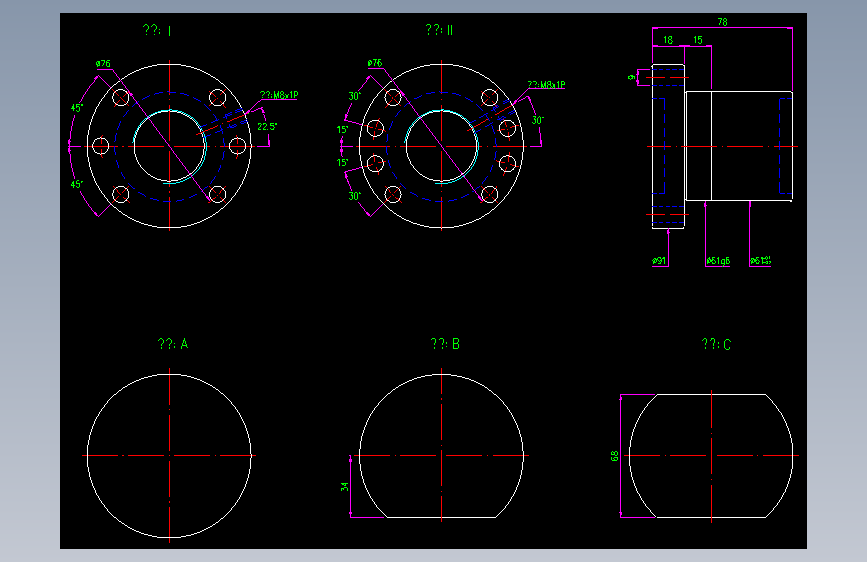Click the '??: I' view title

pyautogui.click(x=157, y=30)
